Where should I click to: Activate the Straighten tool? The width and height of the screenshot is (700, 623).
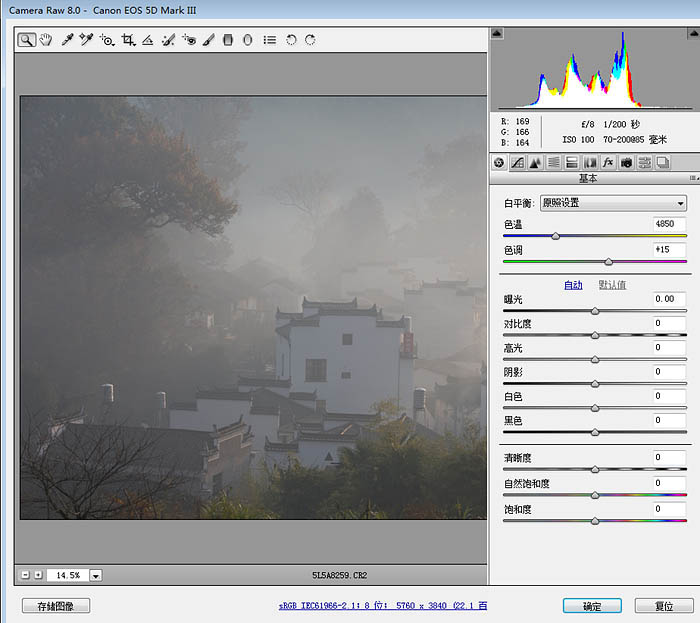pyautogui.click(x=148, y=40)
